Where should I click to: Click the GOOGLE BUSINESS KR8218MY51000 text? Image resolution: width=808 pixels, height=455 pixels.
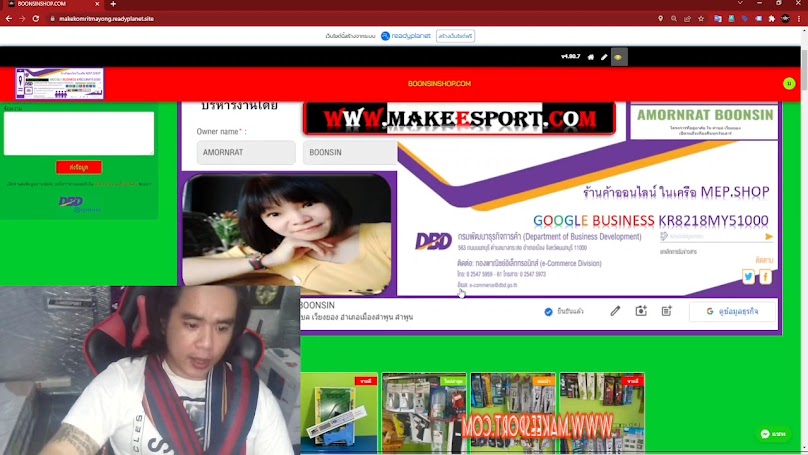pos(650,221)
